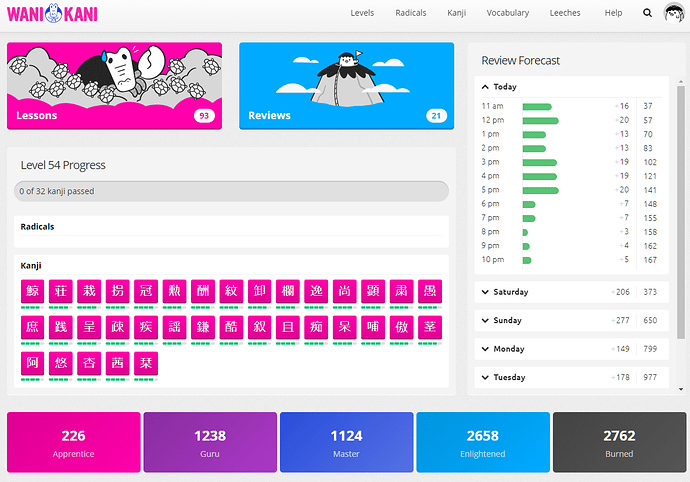Click the 5 pm forecast bar

(540, 191)
